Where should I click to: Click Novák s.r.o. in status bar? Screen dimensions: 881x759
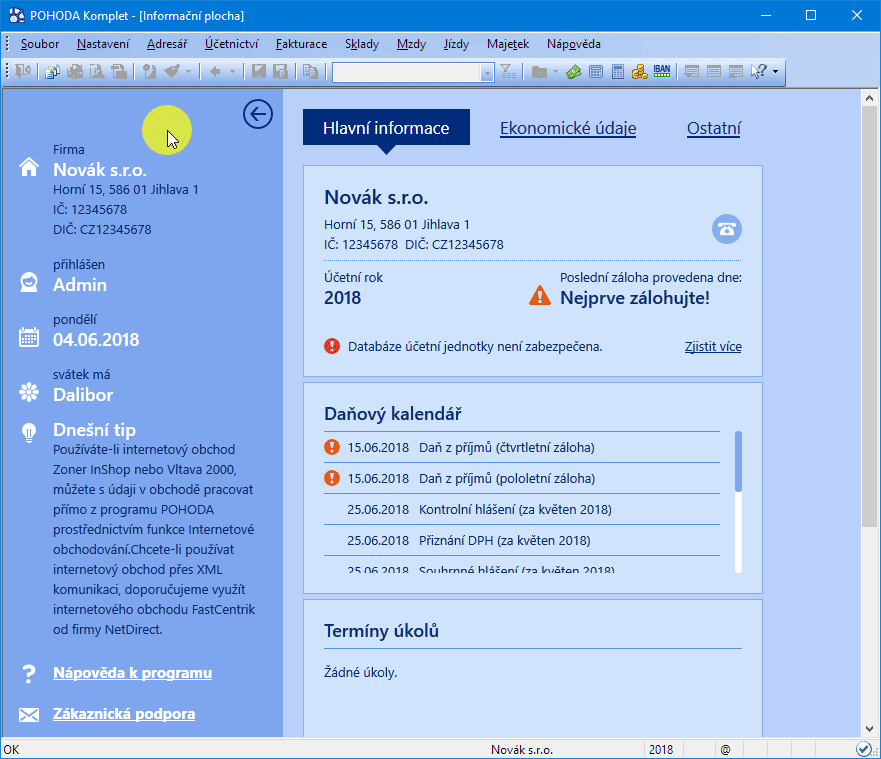coord(522,749)
